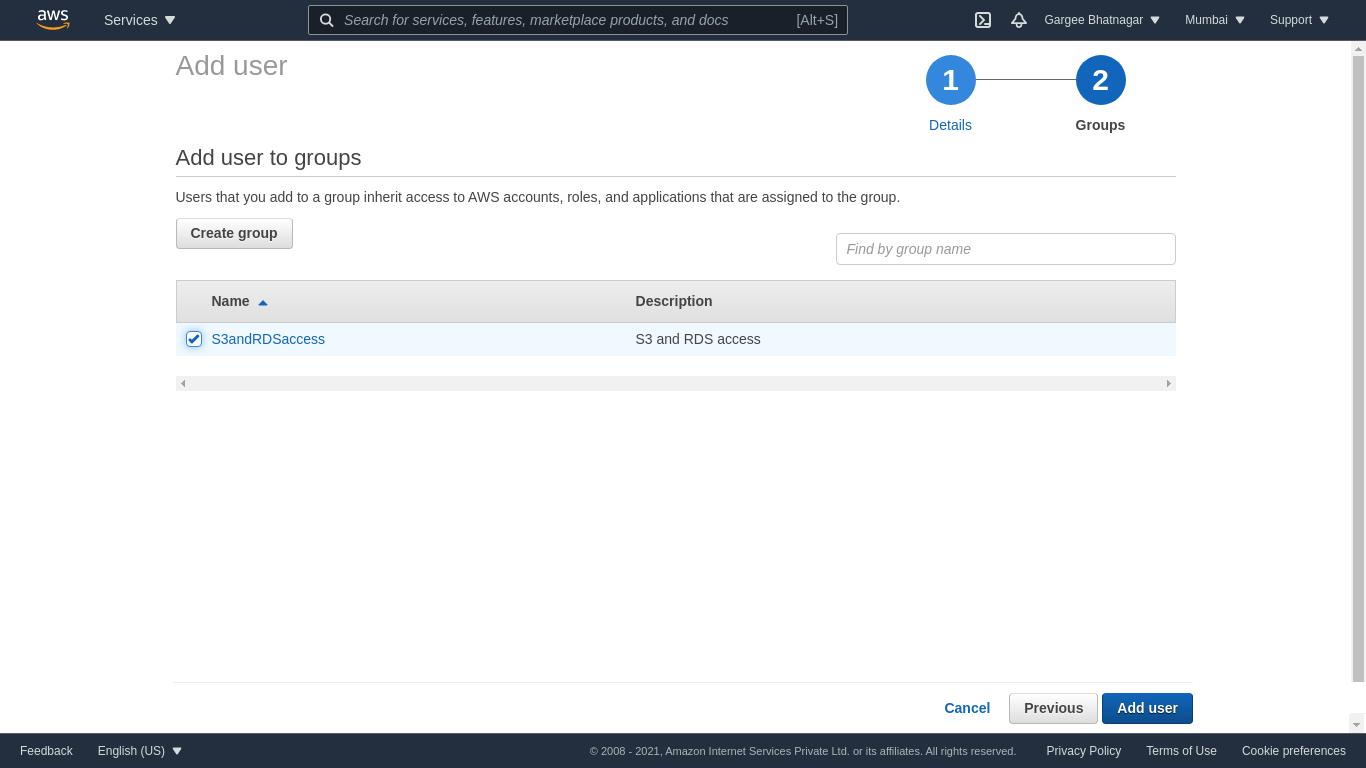Click the horizontal table scrollbar track
Viewport: 1366px width, 768px height.
(676, 383)
